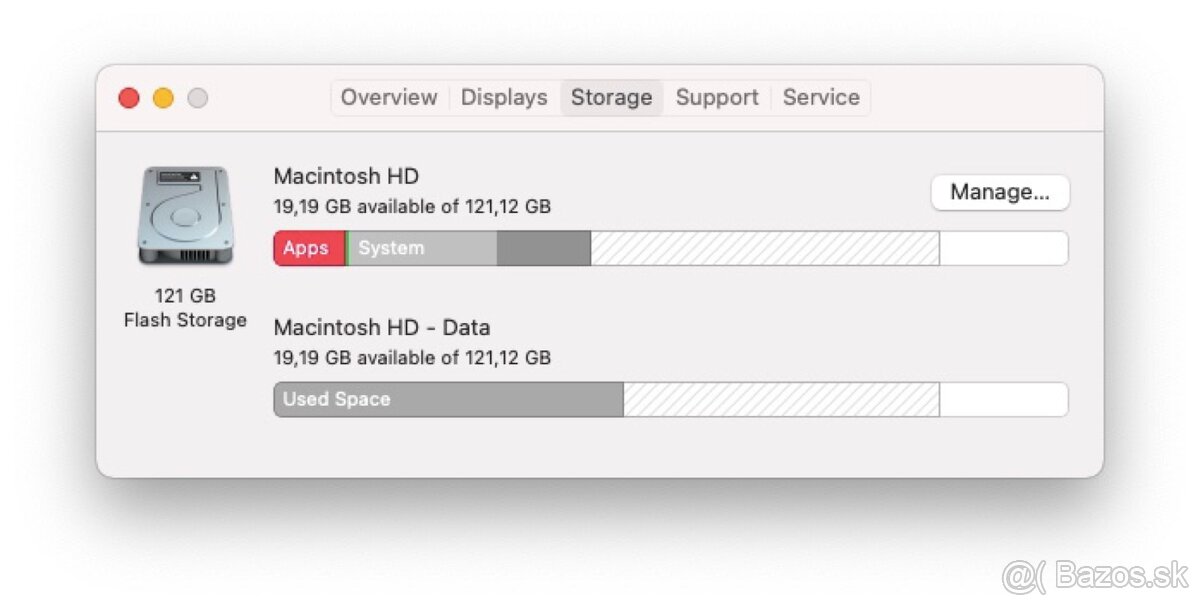Image resolution: width=1200 pixels, height=605 pixels.
Task: Select the Support tab
Action: pos(717,97)
